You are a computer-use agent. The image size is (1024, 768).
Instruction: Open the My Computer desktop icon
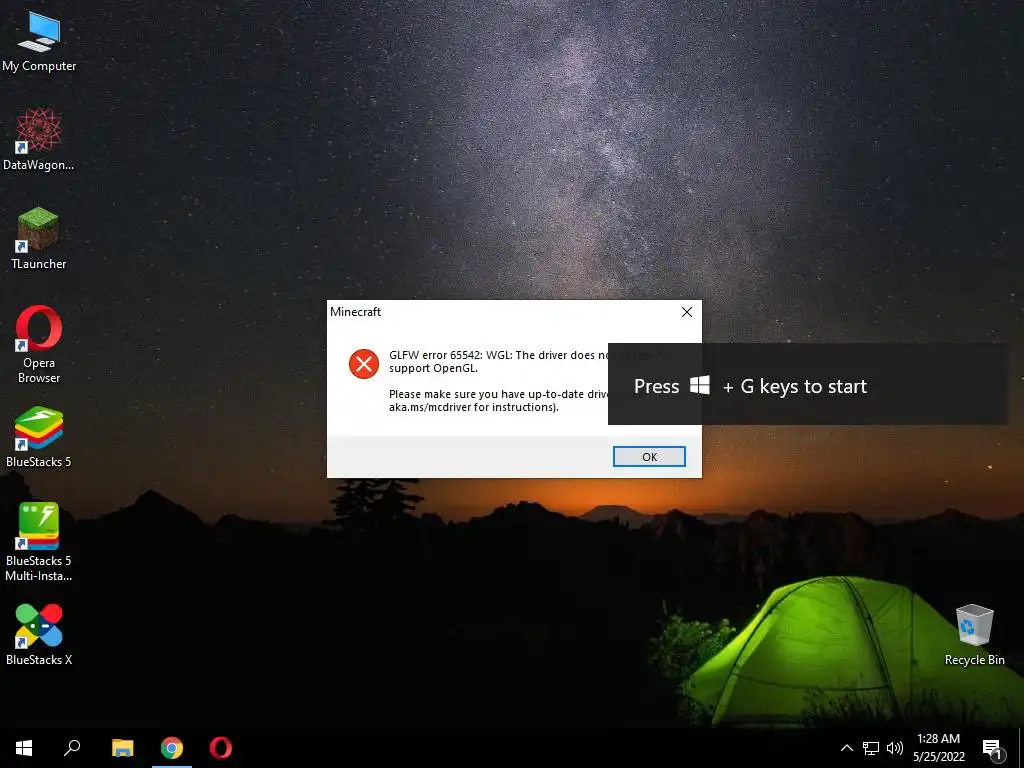tap(39, 42)
